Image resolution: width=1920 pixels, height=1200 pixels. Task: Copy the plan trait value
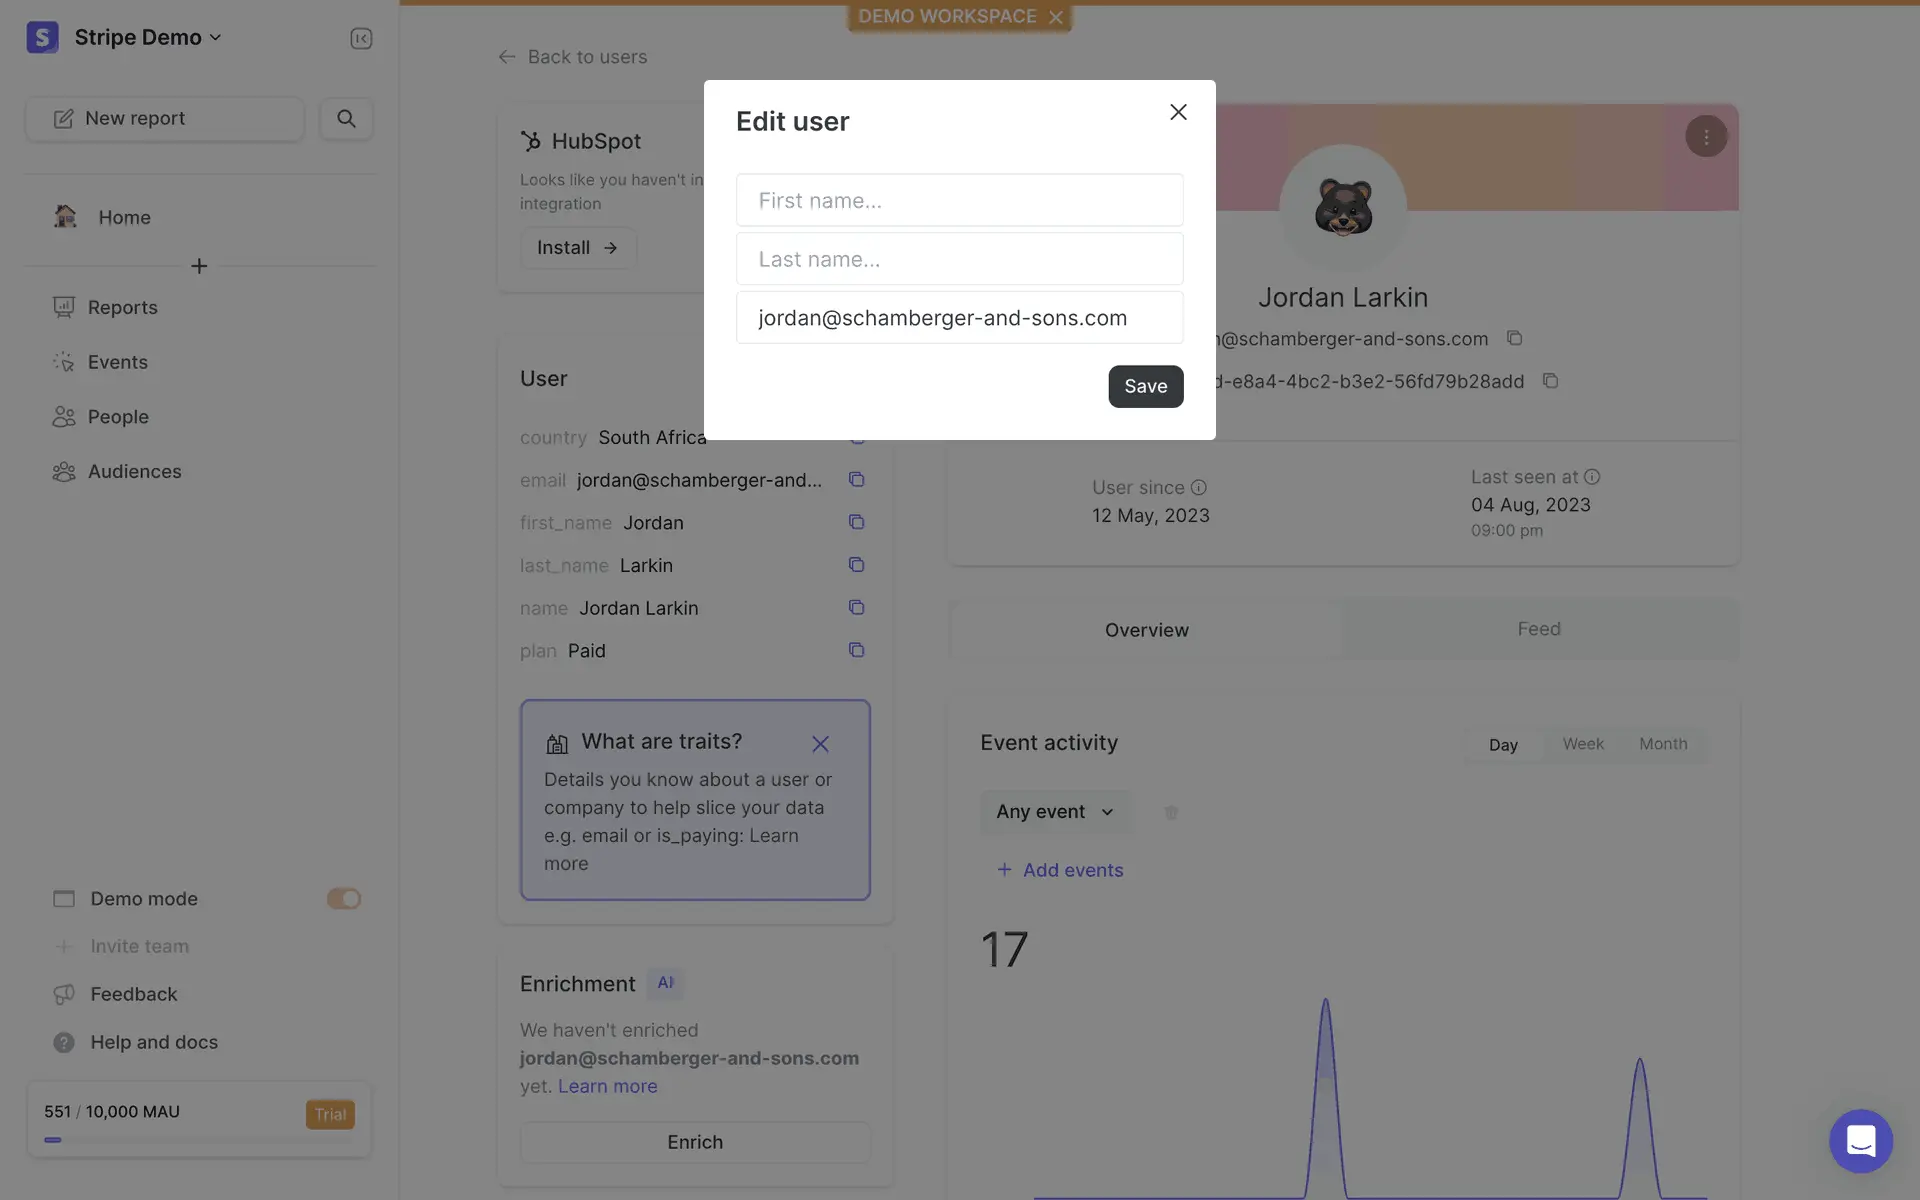click(x=856, y=650)
